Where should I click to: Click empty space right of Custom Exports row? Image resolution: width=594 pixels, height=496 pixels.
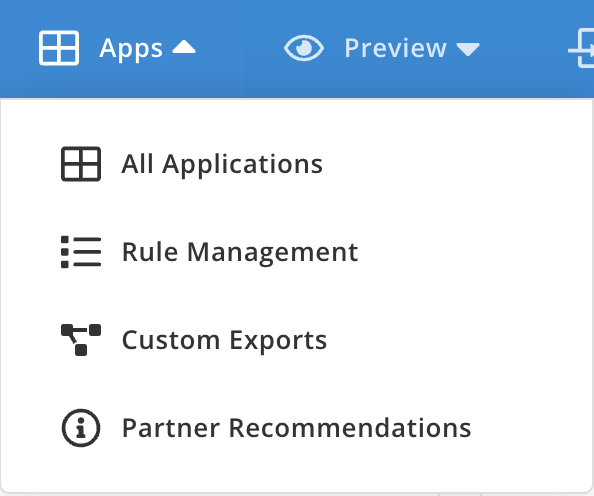[455, 340]
